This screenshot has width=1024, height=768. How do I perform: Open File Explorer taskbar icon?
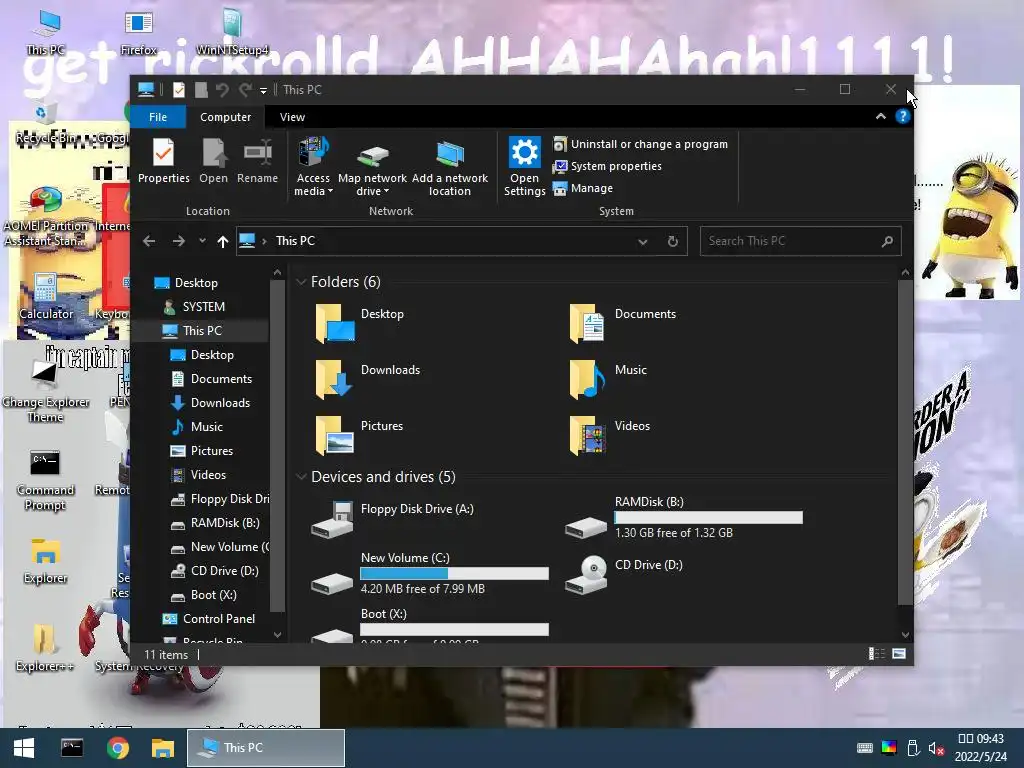coord(163,748)
